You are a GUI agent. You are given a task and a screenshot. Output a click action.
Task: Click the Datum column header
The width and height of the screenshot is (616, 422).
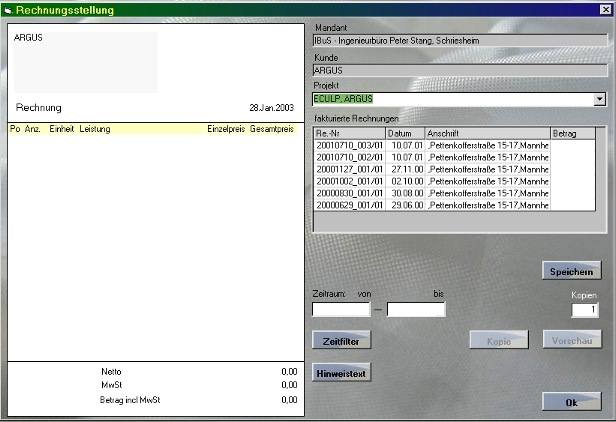point(405,133)
